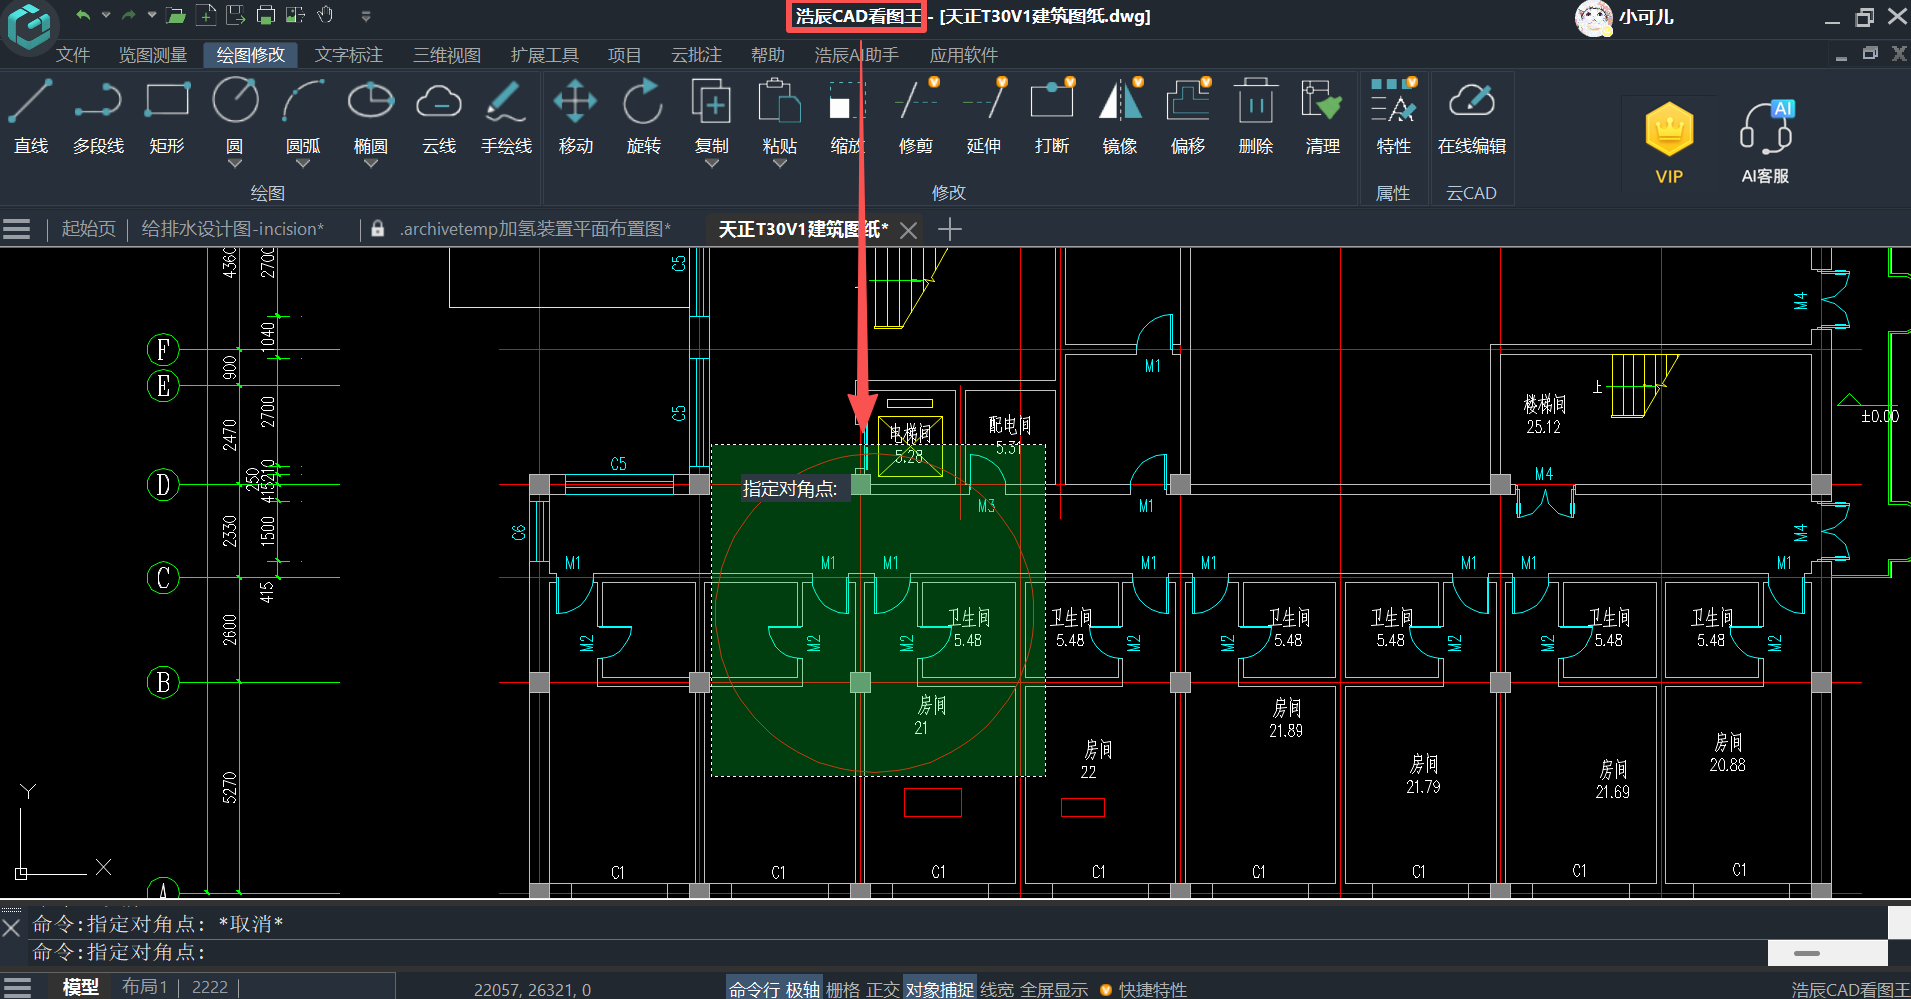
Task: Open quick access customize dropdown
Action: coord(366,16)
